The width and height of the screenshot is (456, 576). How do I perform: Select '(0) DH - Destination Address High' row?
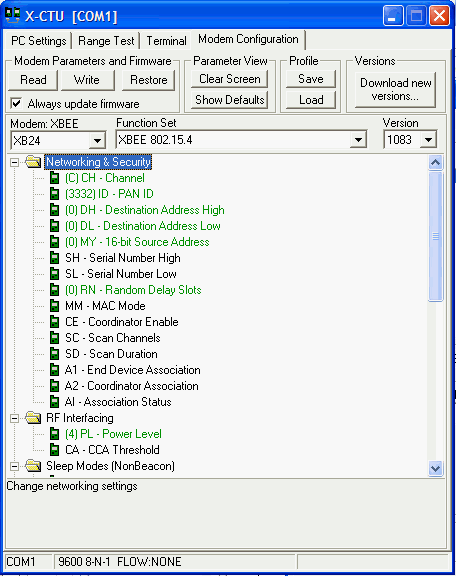tap(145, 210)
